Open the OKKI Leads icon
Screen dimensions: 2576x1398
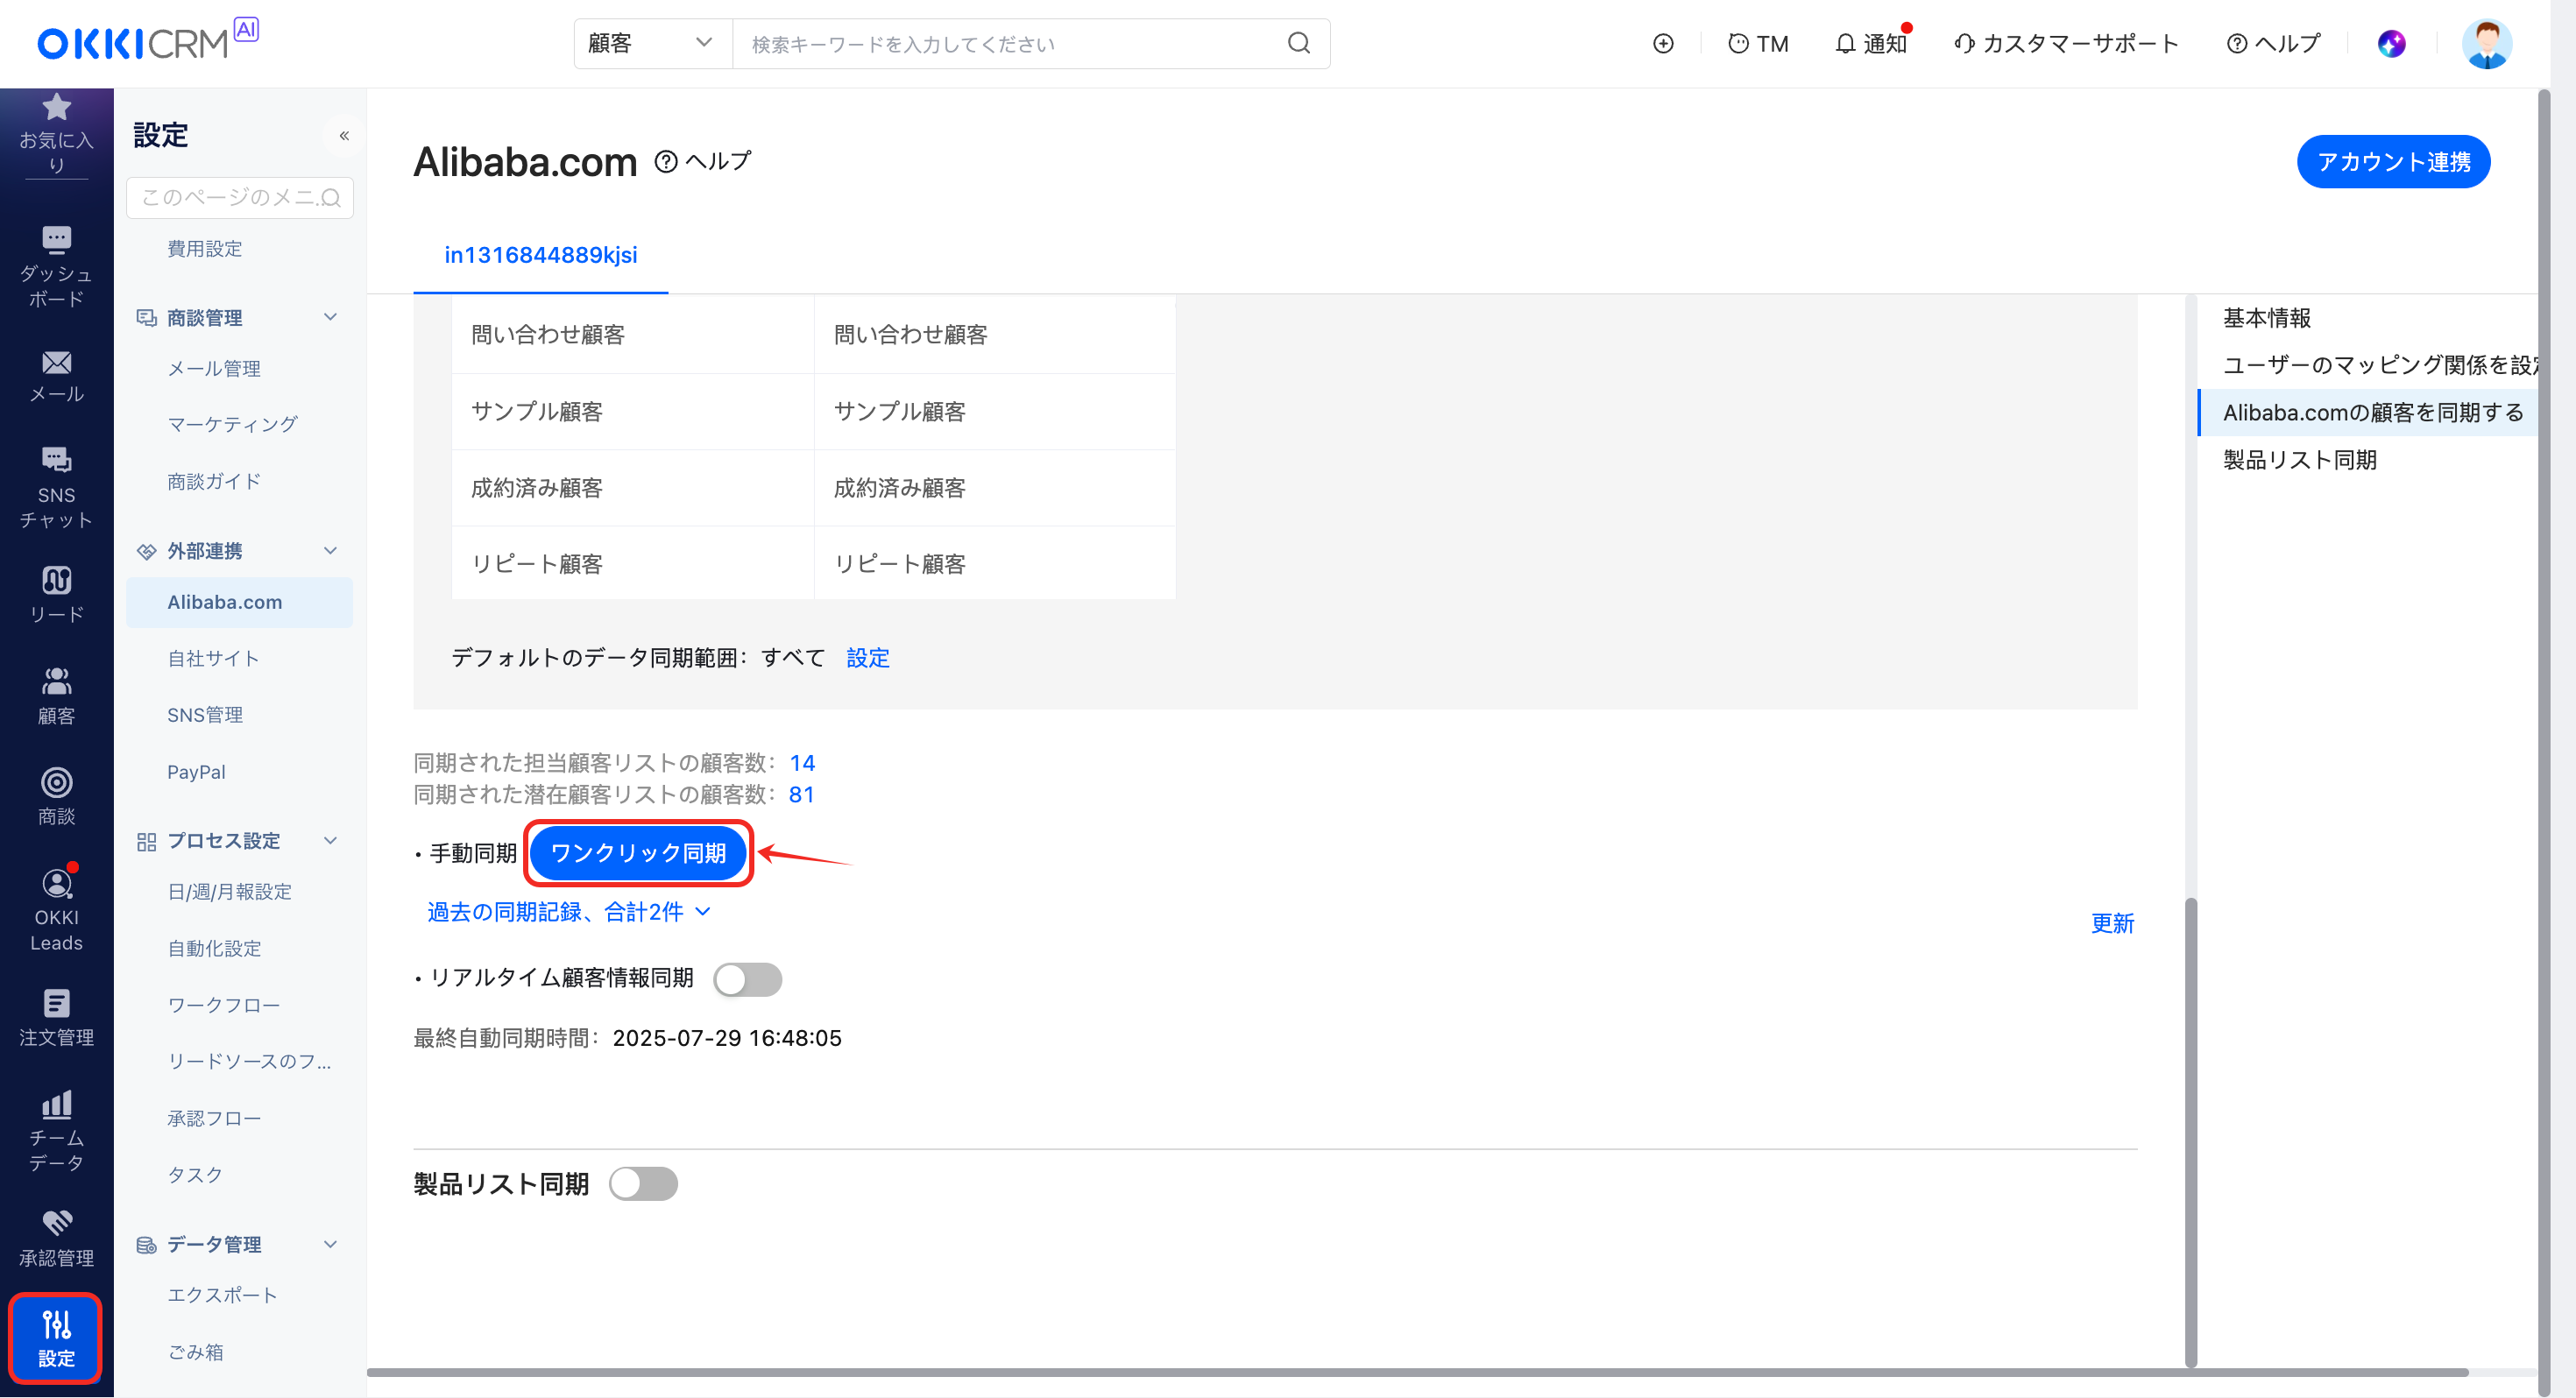coord(56,882)
